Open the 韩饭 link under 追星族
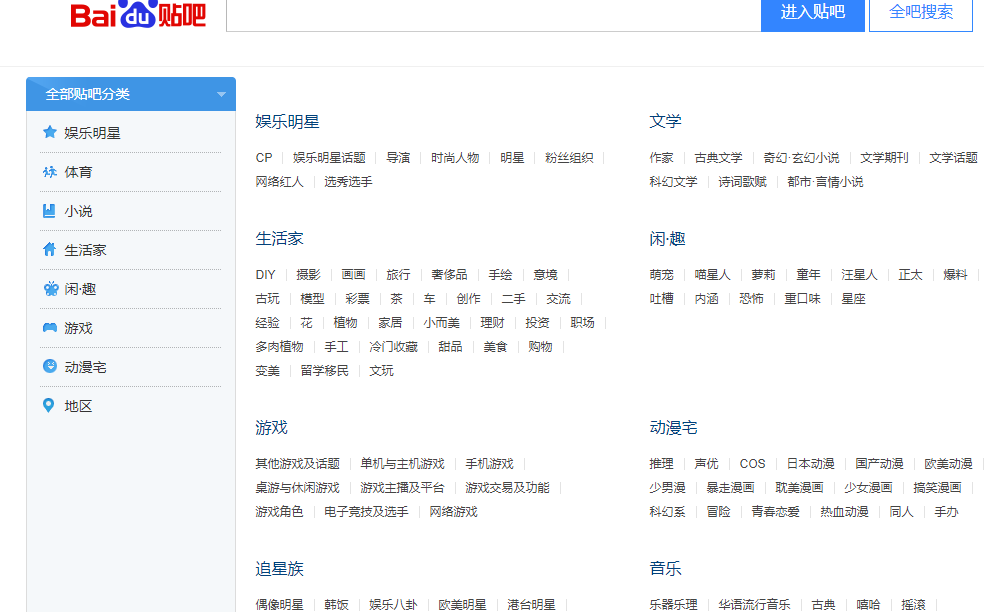 coord(337,604)
